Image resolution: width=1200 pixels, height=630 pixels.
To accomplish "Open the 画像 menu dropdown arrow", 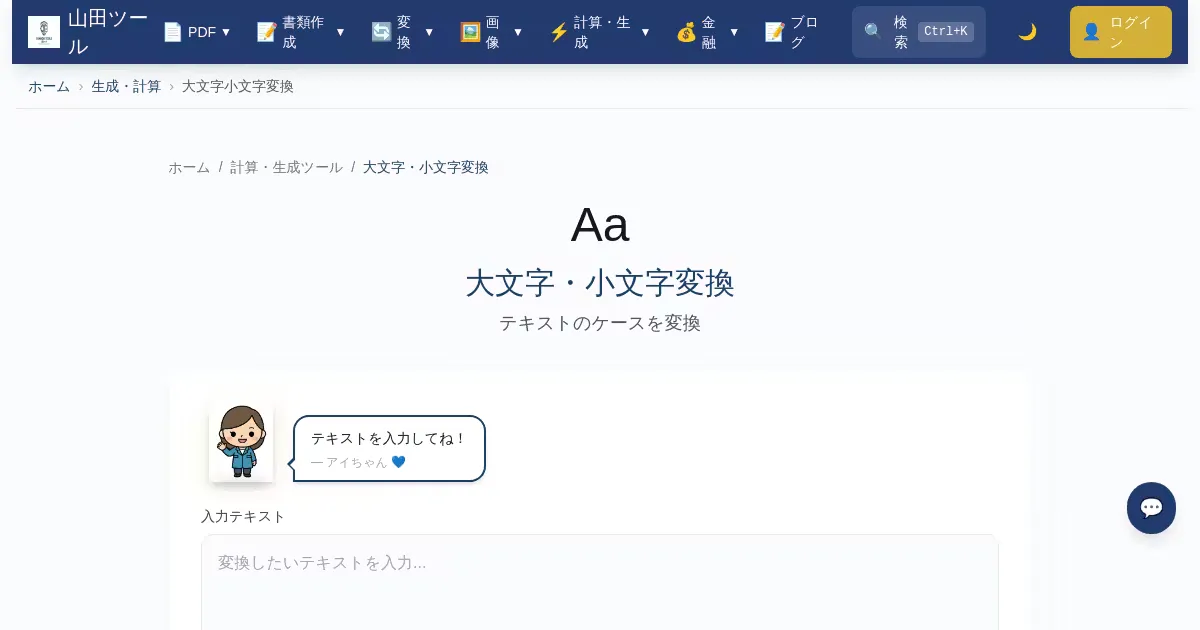I will [518, 32].
